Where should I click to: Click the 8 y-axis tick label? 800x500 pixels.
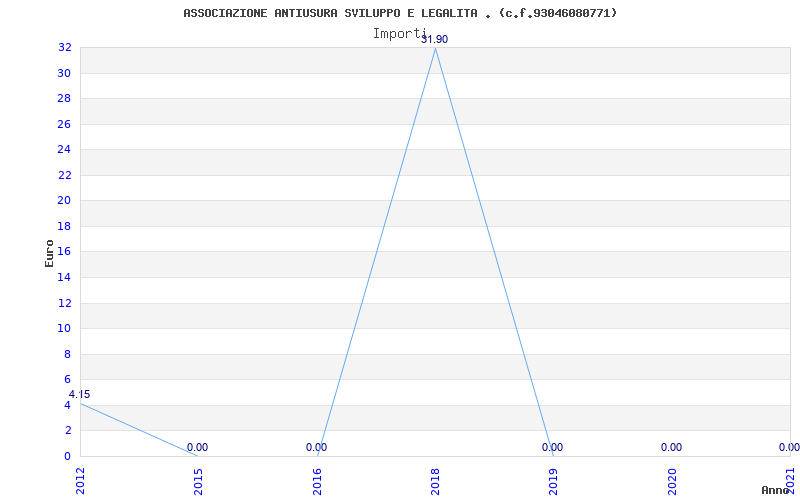[67, 354]
